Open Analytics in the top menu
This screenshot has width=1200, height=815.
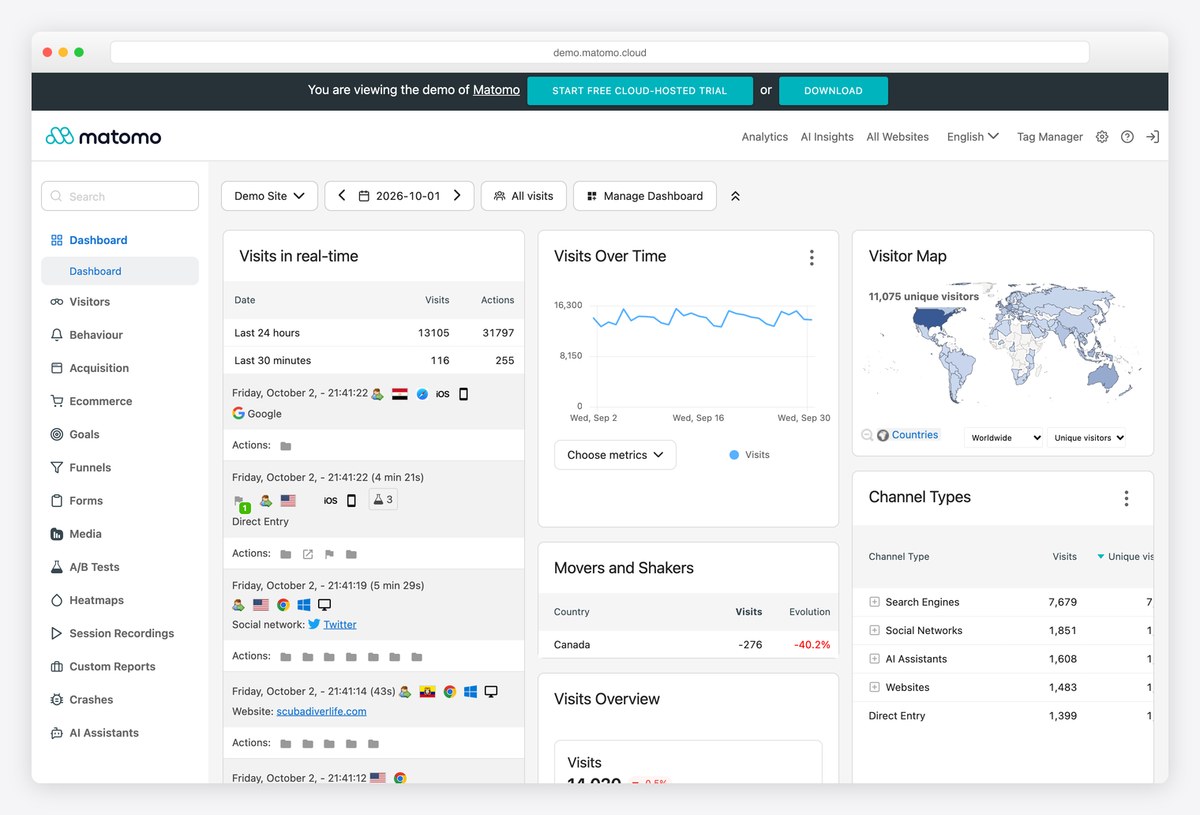tap(765, 137)
